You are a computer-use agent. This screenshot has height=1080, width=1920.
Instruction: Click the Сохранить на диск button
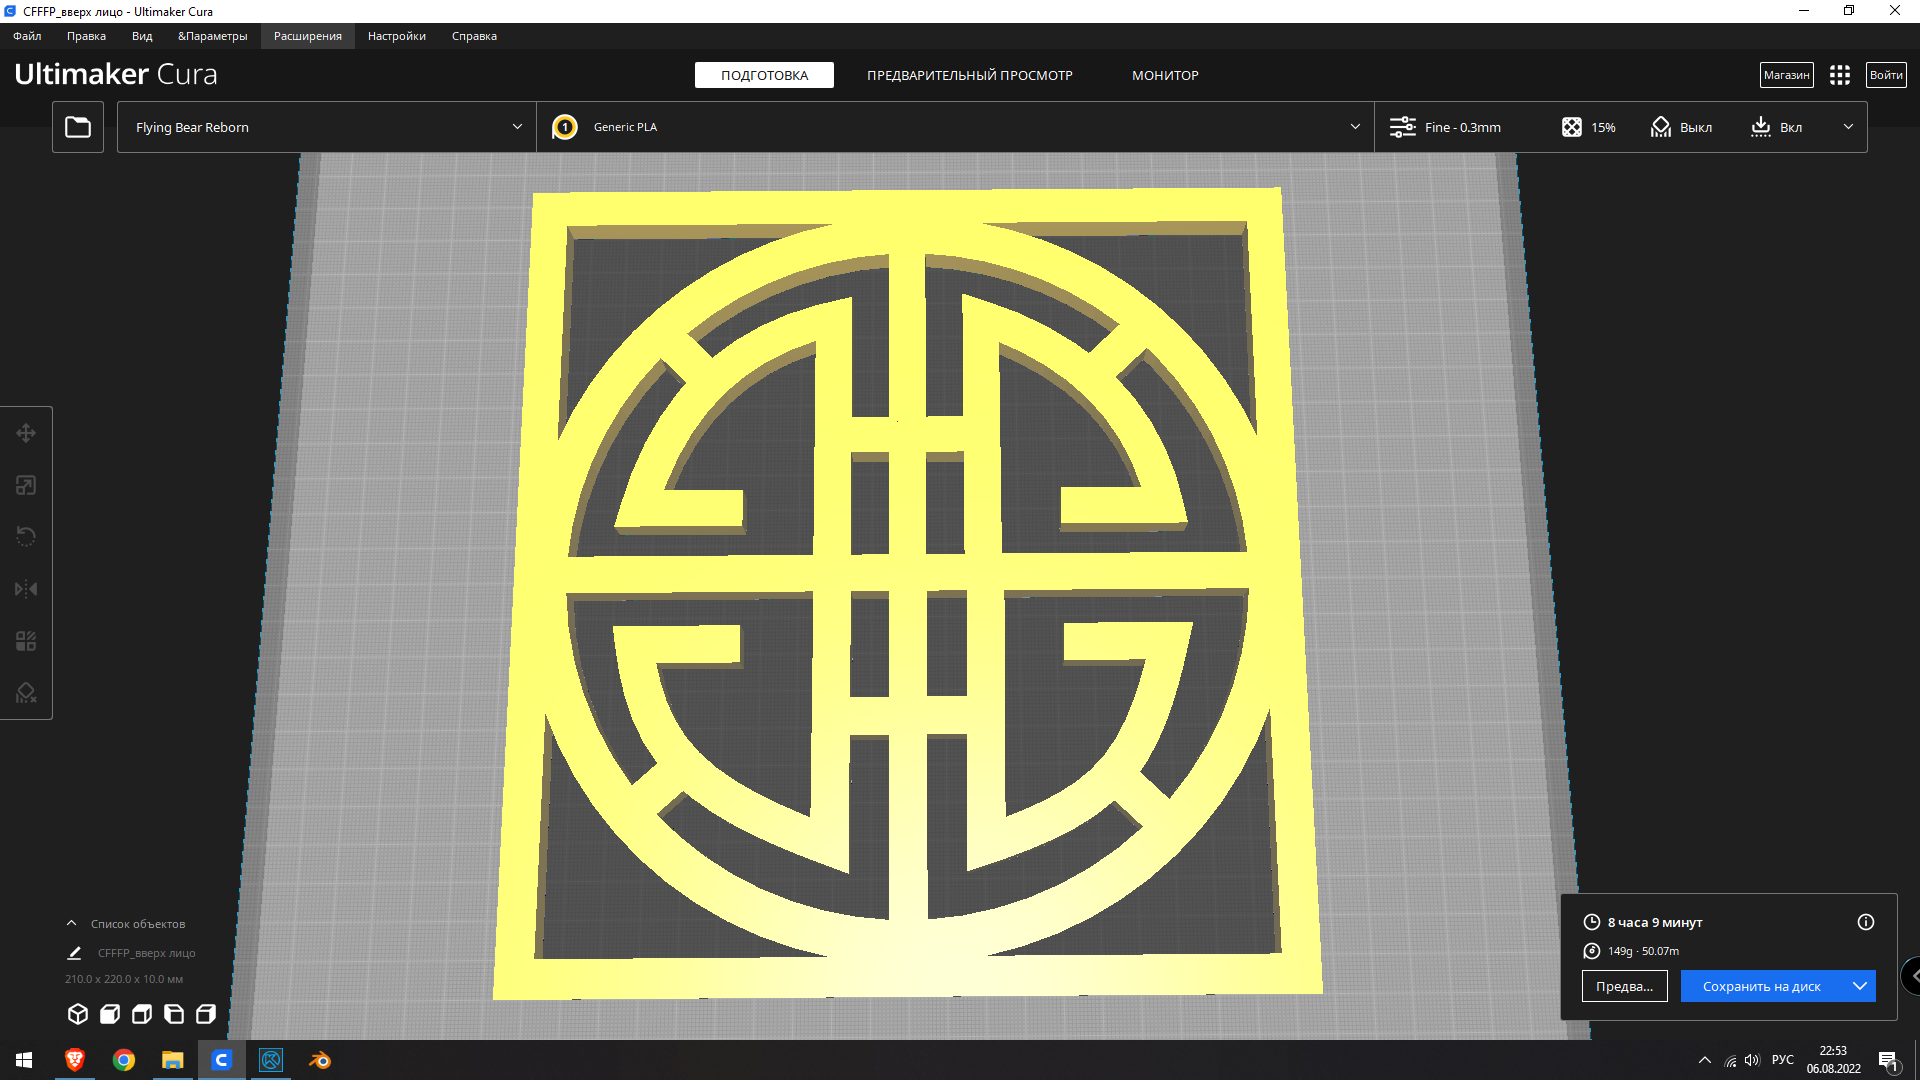(x=1762, y=986)
